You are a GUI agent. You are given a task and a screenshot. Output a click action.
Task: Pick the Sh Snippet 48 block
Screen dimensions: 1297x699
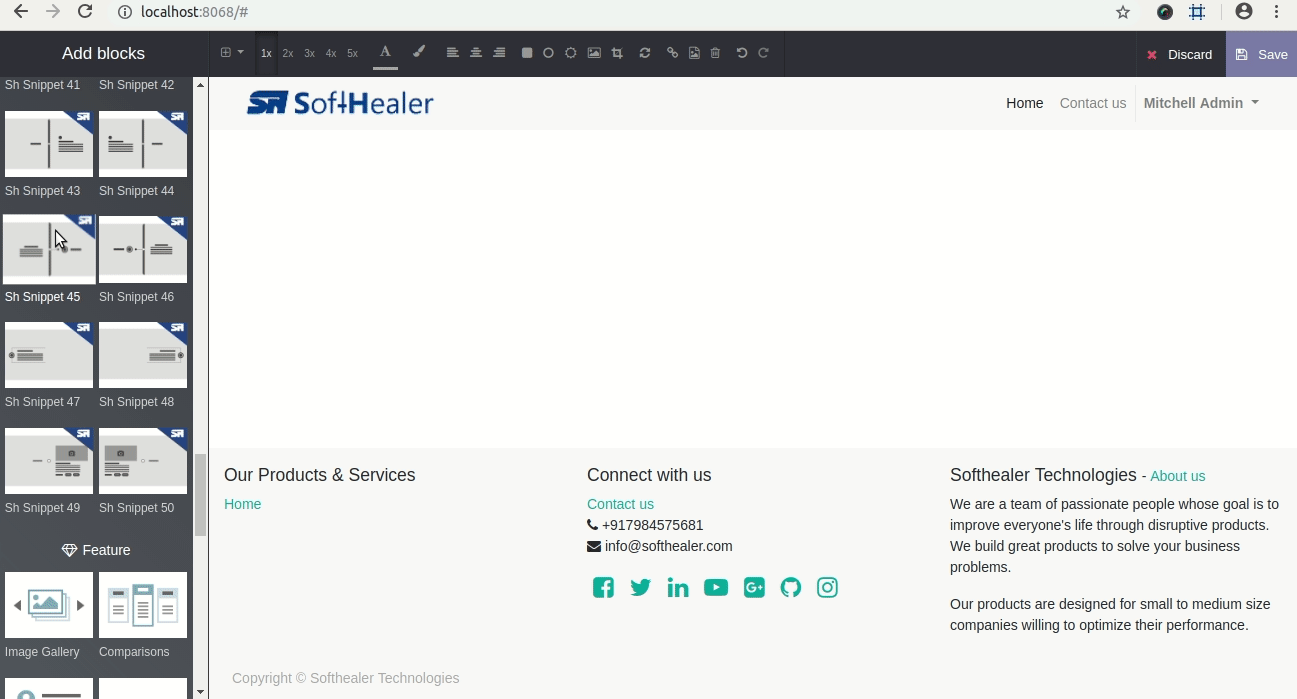(x=143, y=354)
